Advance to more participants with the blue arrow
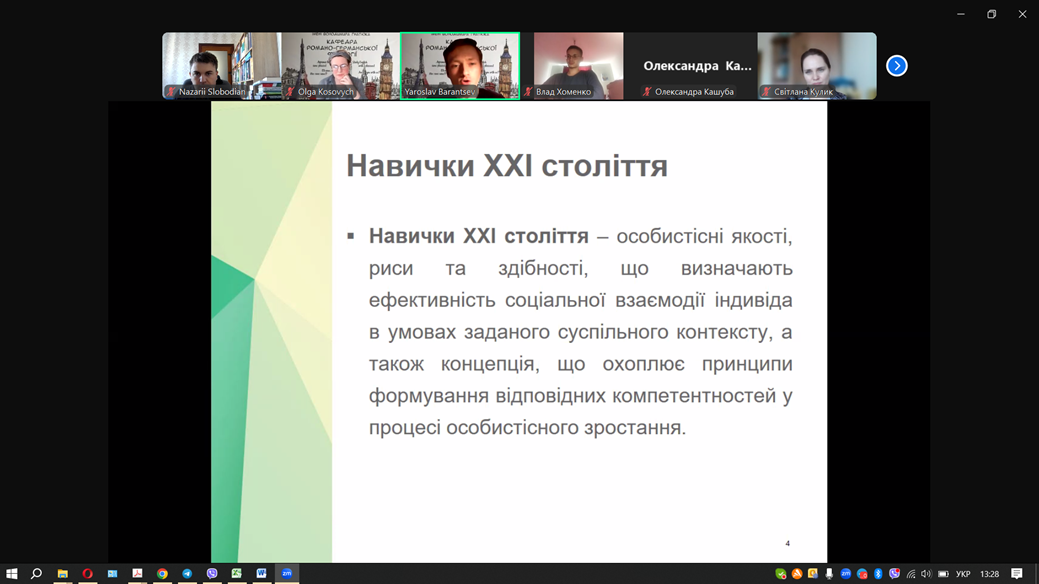This screenshot has height=584, width=1039. 896,65
